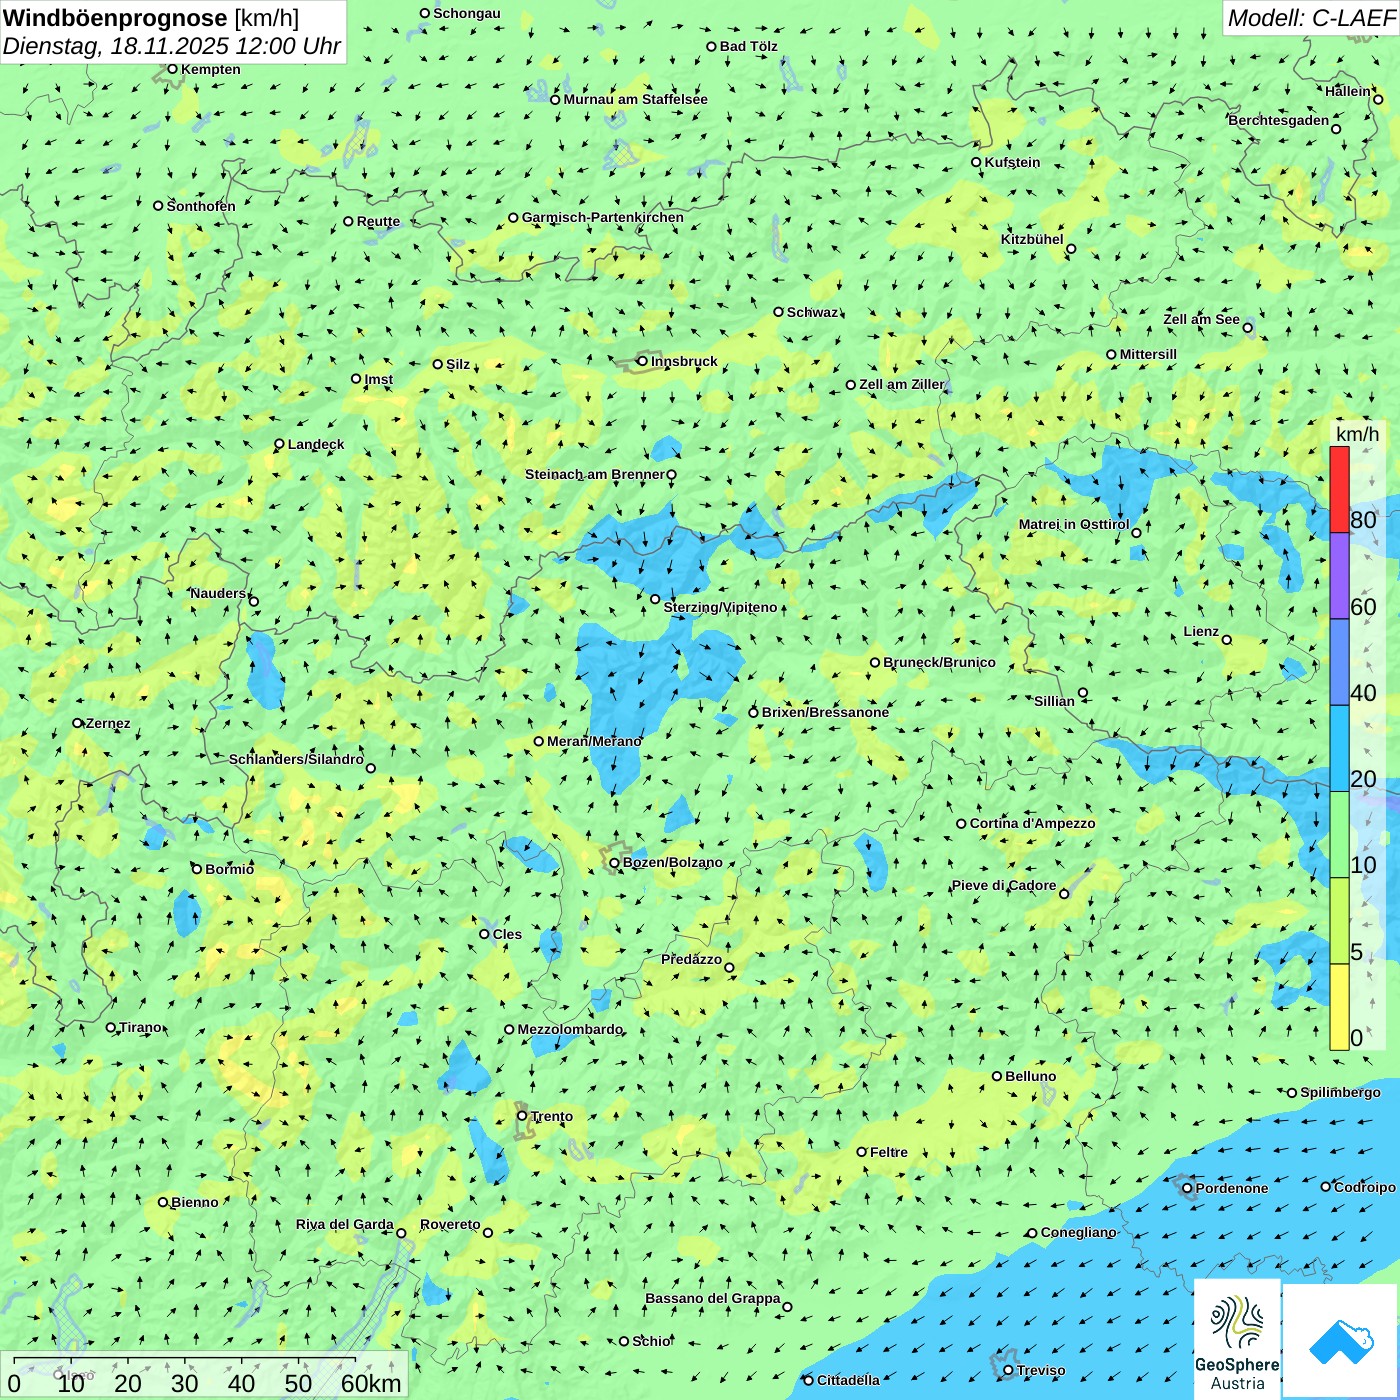Click the Kitzbühel label

1032,239
